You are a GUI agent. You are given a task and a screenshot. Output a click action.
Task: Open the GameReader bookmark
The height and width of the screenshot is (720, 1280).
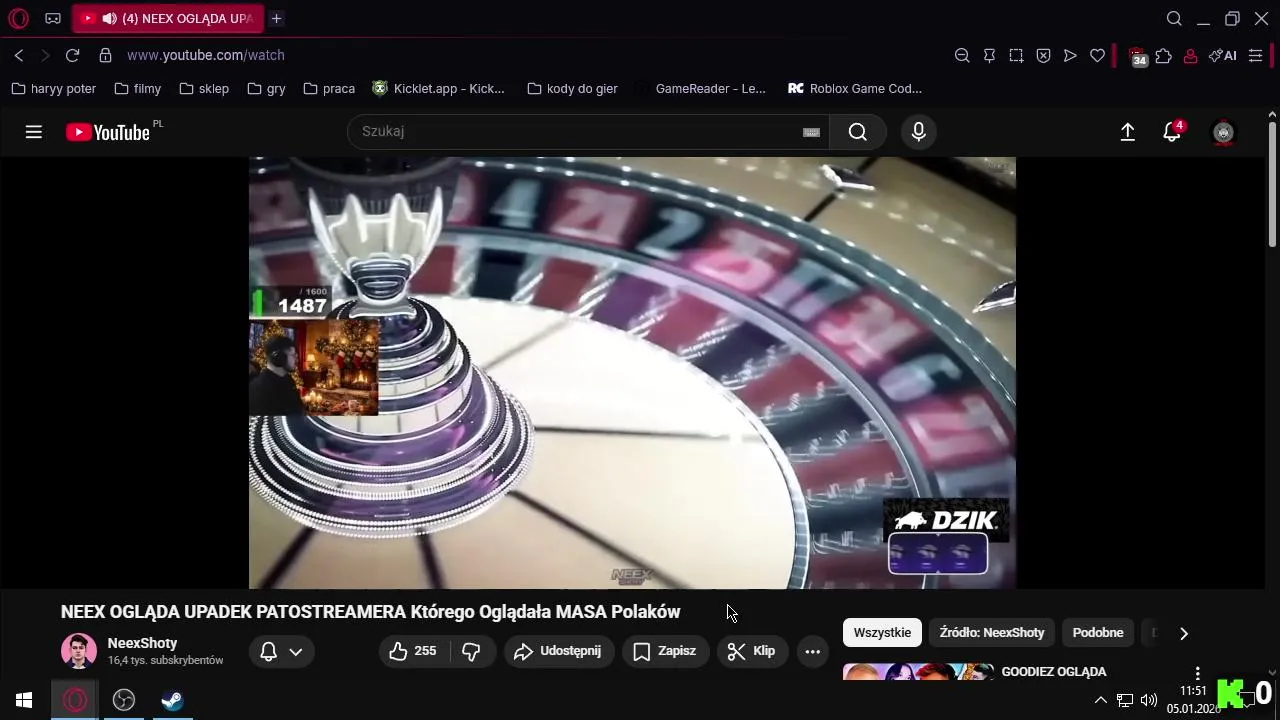click(700, 88)
